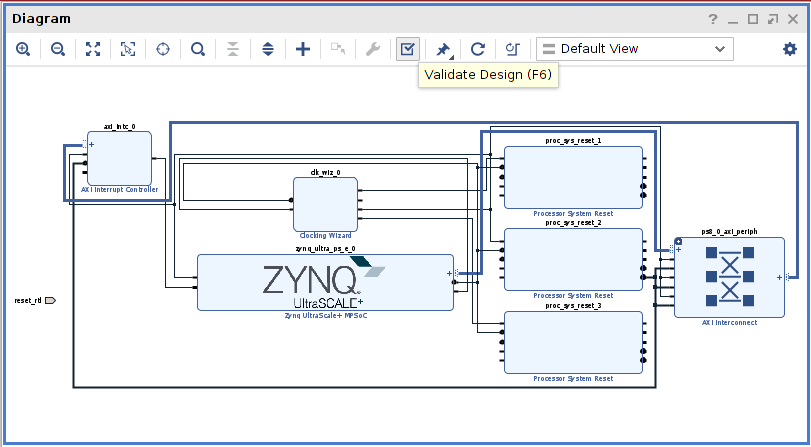Click the Optimize Routing icon
This screenshot has width=811, height=447.
pos(513,49)
